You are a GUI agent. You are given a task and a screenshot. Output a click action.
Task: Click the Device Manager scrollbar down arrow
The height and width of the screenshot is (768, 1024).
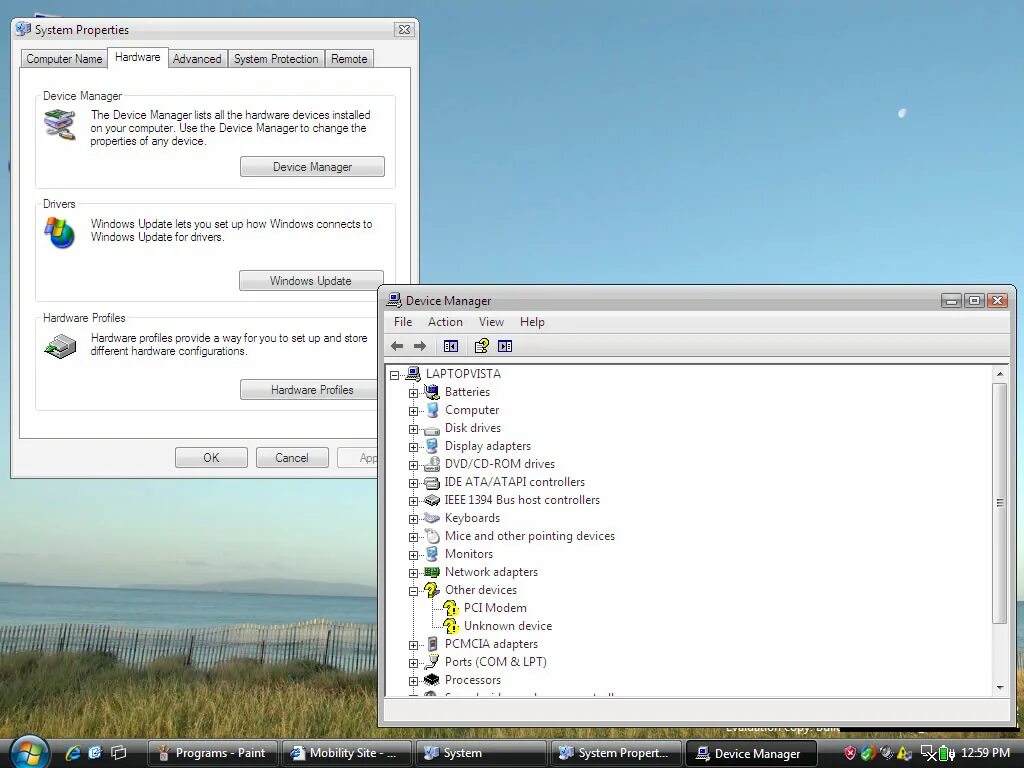click(x=1000, y=688)
